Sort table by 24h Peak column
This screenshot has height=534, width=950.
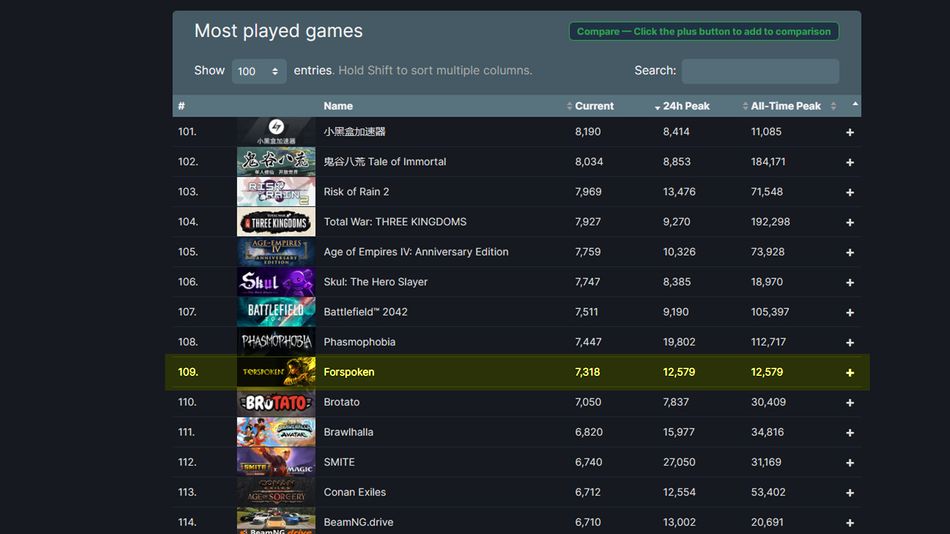(686, 106)
